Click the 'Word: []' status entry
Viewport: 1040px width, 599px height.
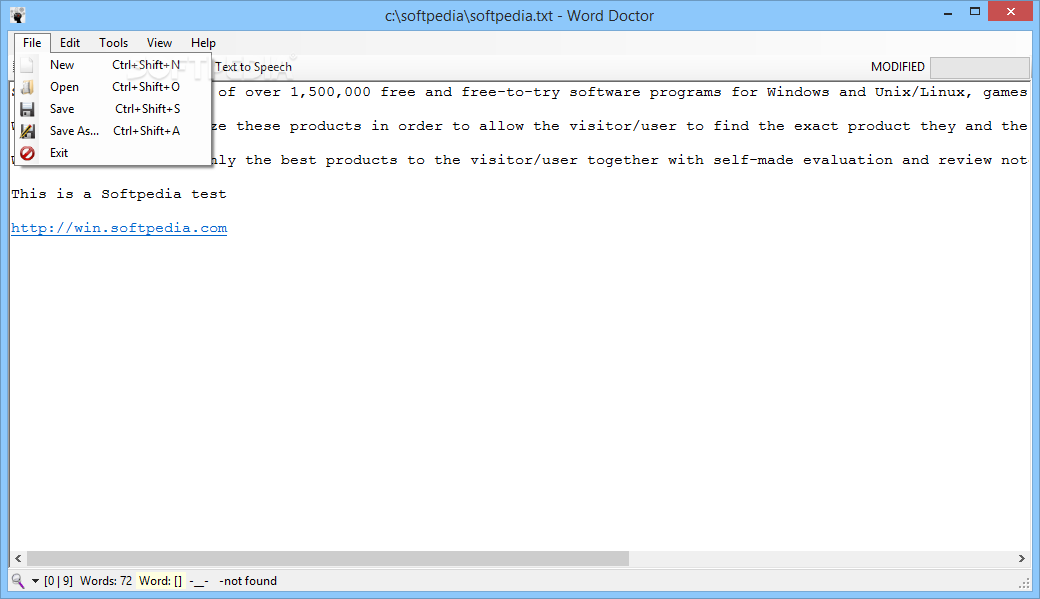161,581
